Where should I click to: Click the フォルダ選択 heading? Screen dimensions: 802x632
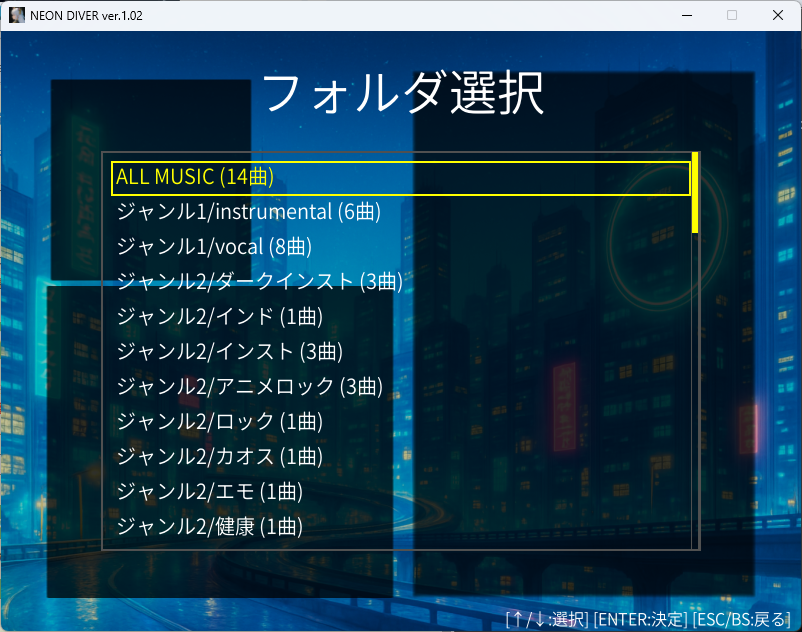click(x=402, y=94)
